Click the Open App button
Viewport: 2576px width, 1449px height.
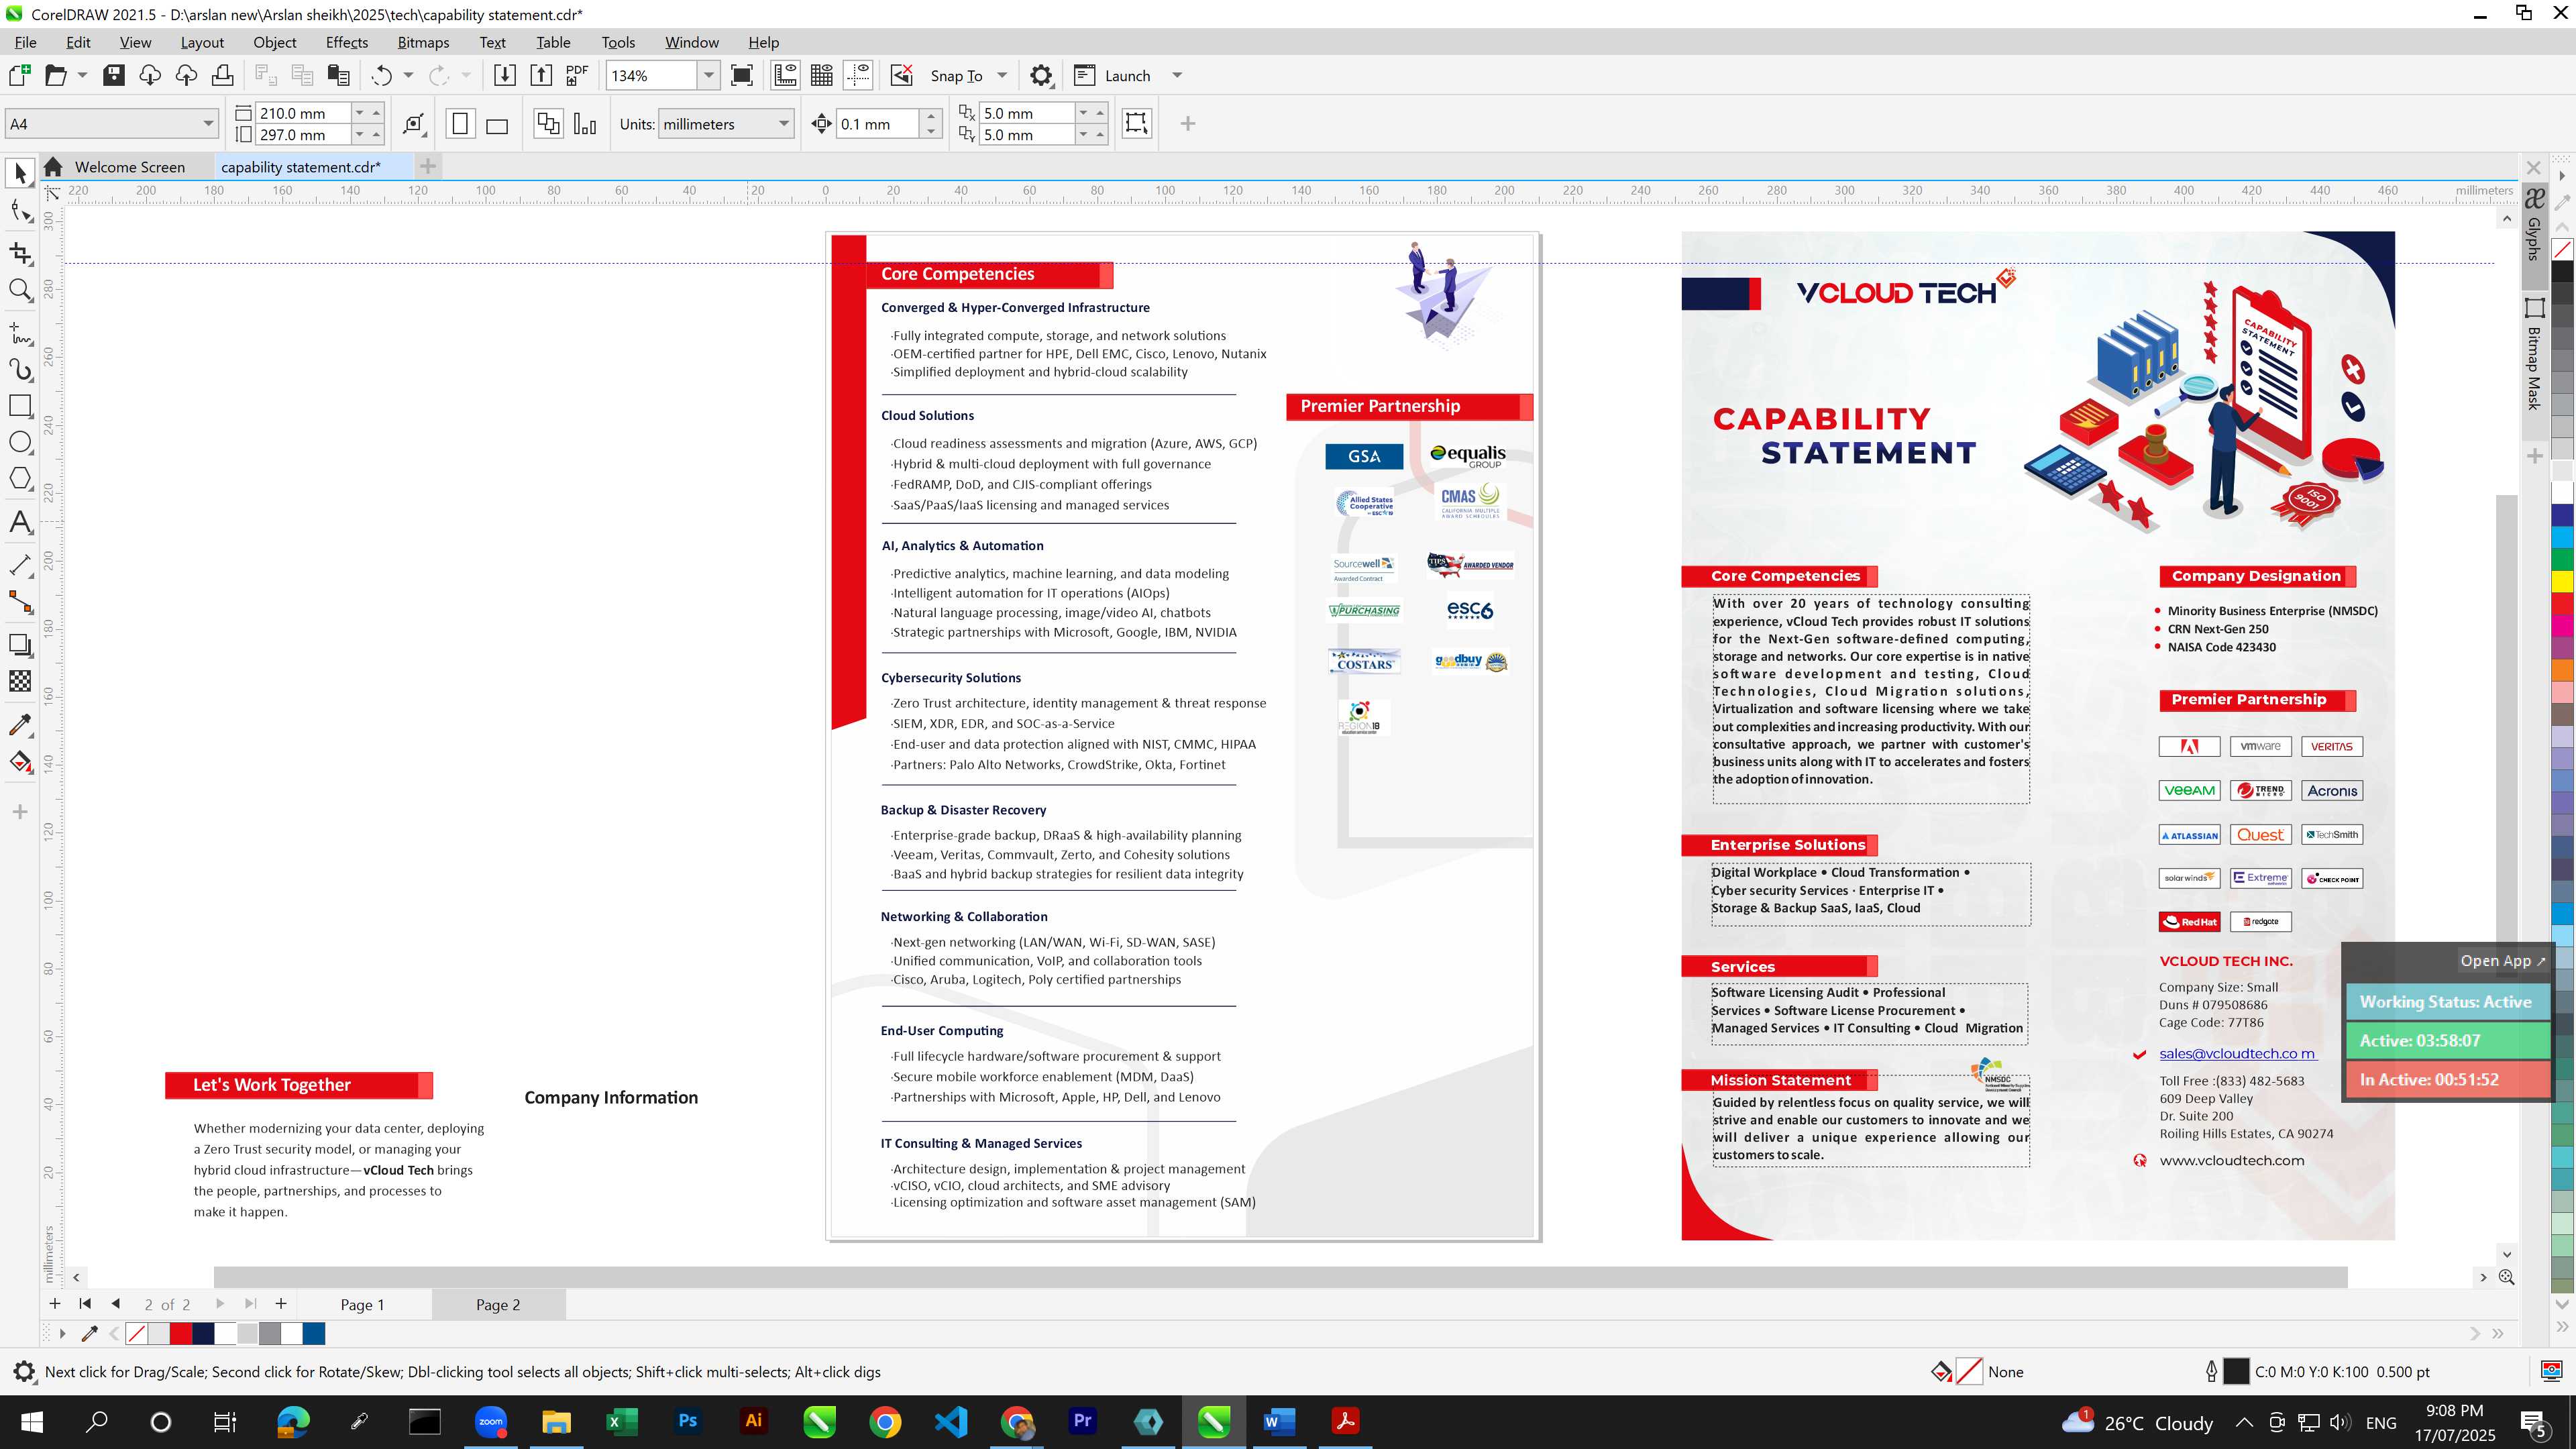click(x=2503, y=961)
